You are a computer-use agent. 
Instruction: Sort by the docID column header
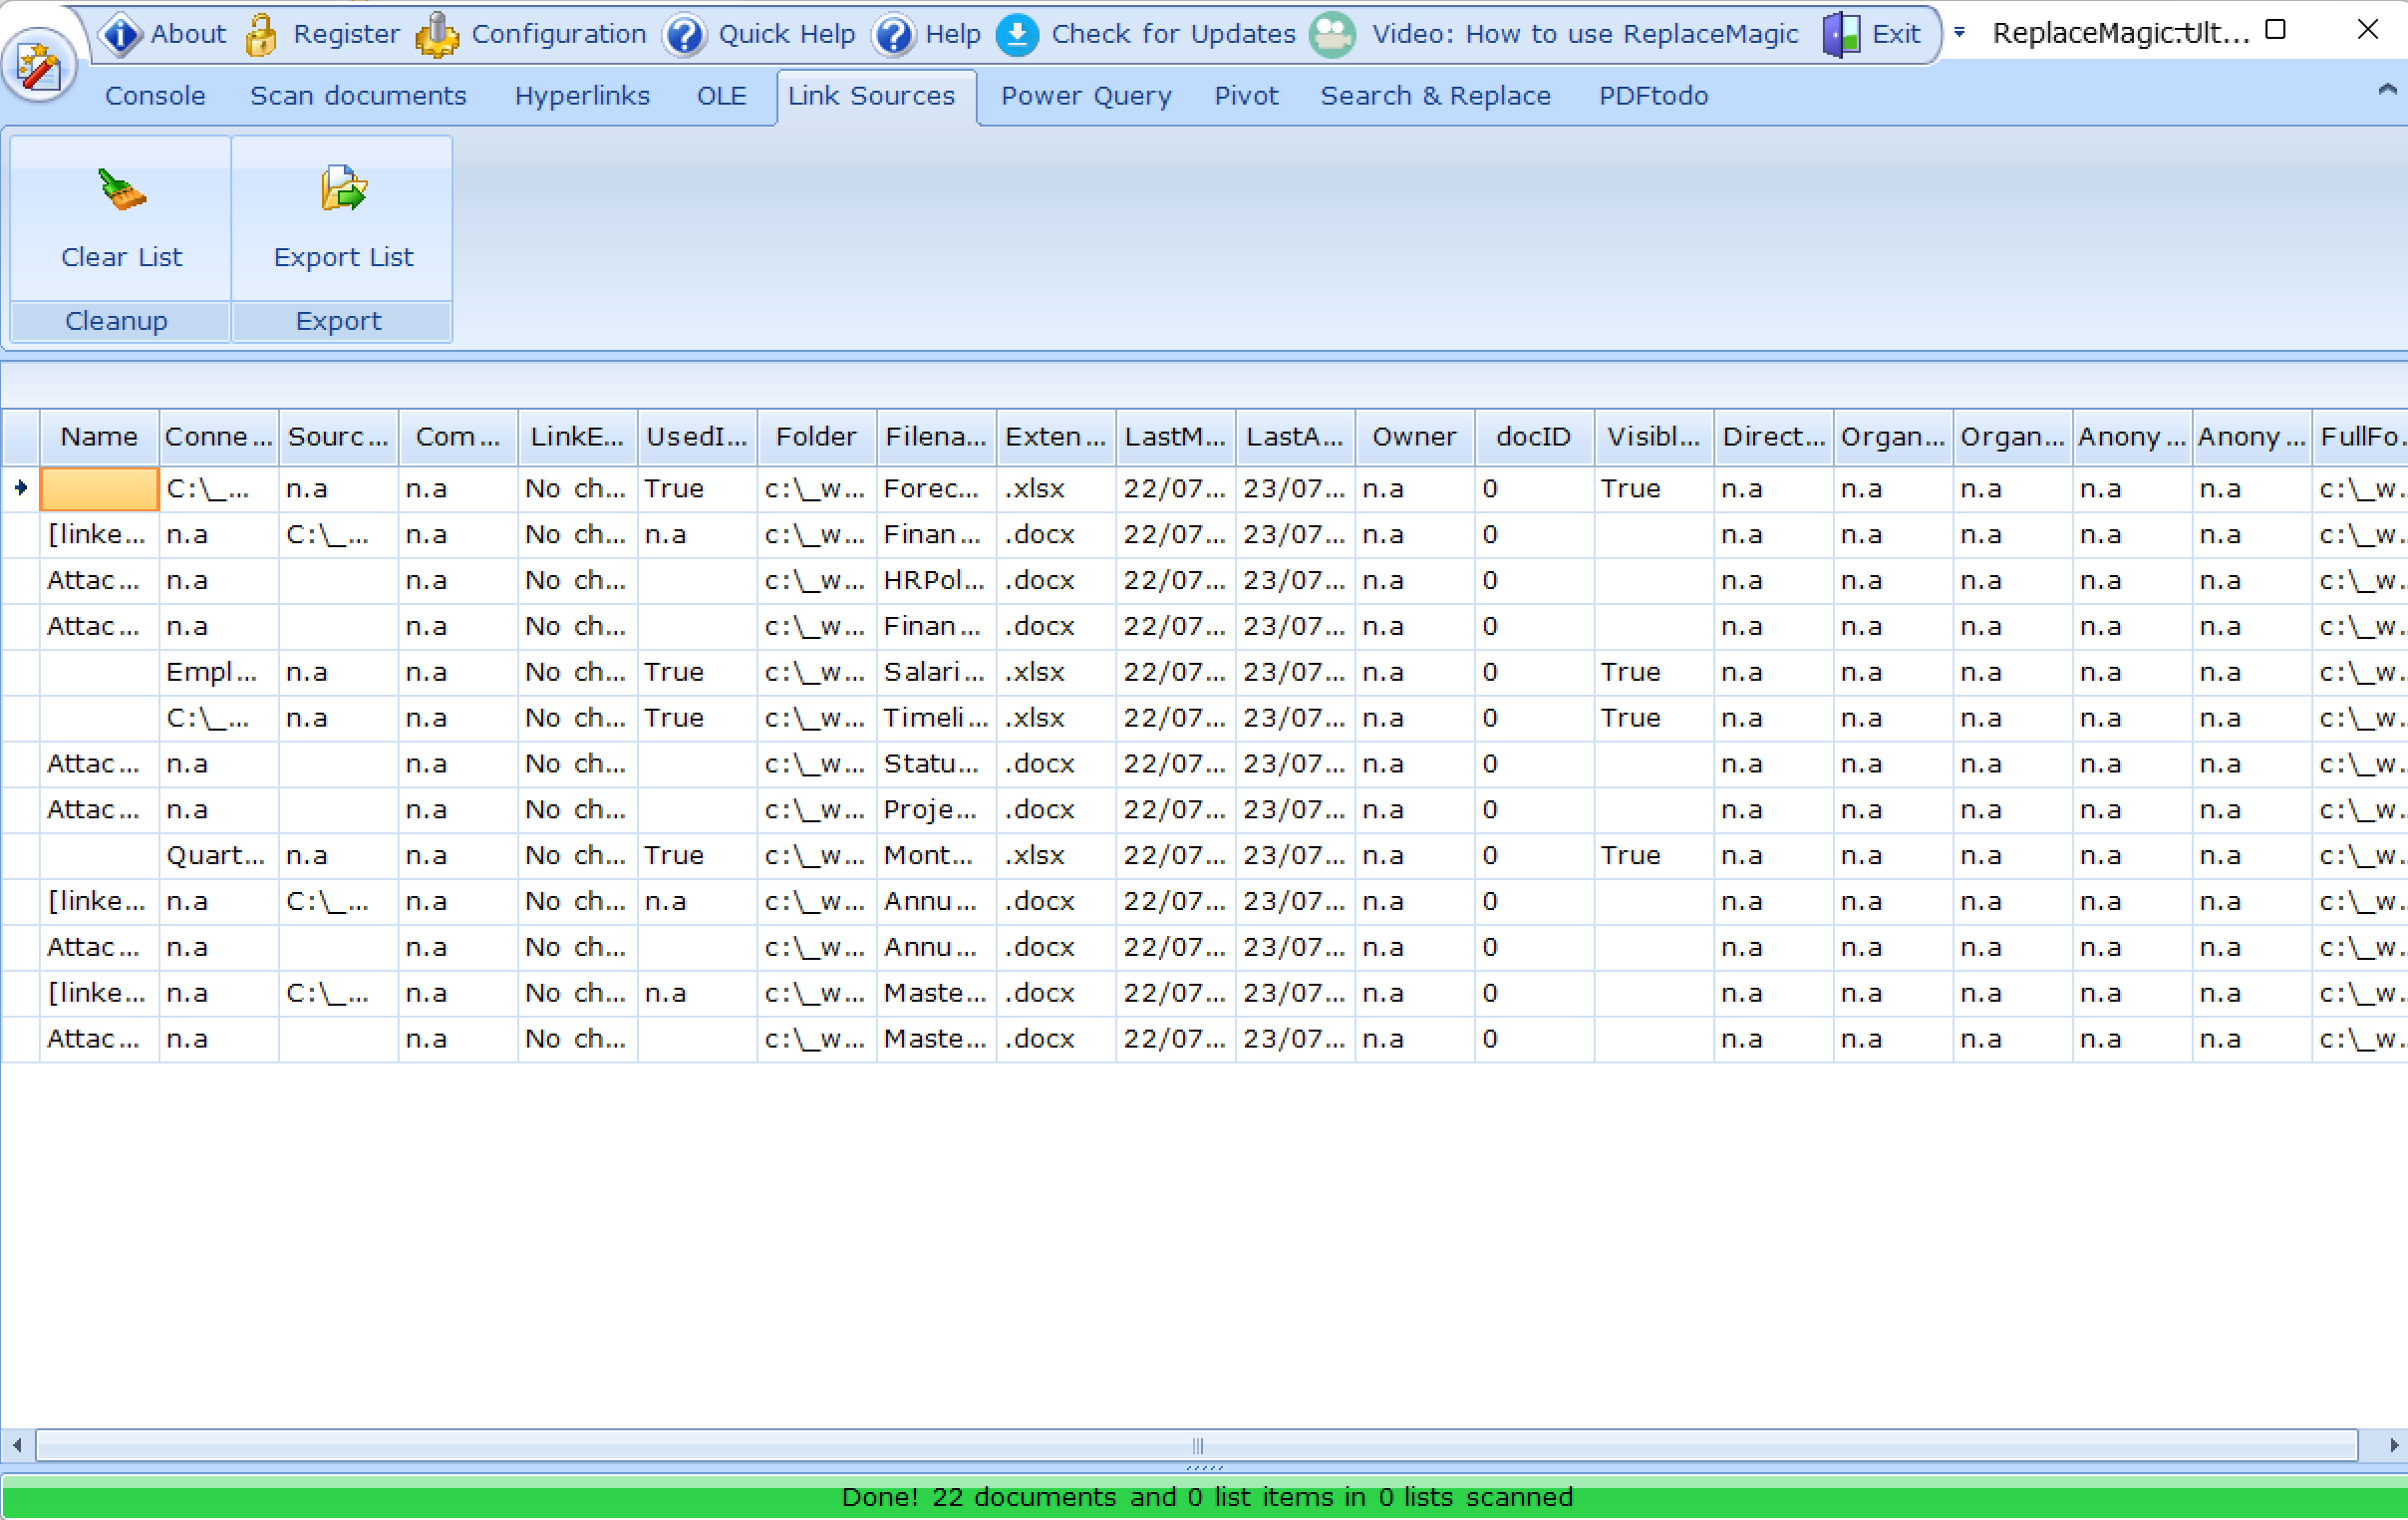click(x=1533, y=437)
